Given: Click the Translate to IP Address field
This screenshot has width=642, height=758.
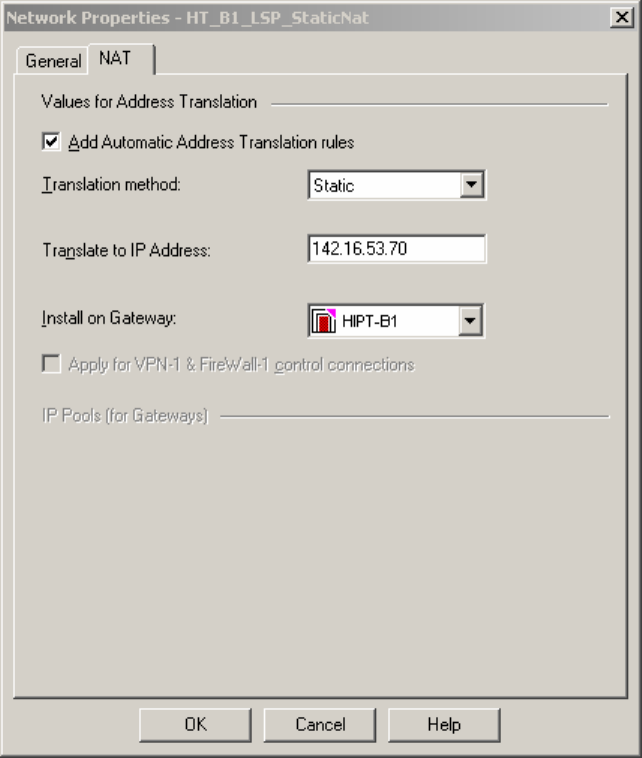Looking at the screenshot, I should pos(397,250).
